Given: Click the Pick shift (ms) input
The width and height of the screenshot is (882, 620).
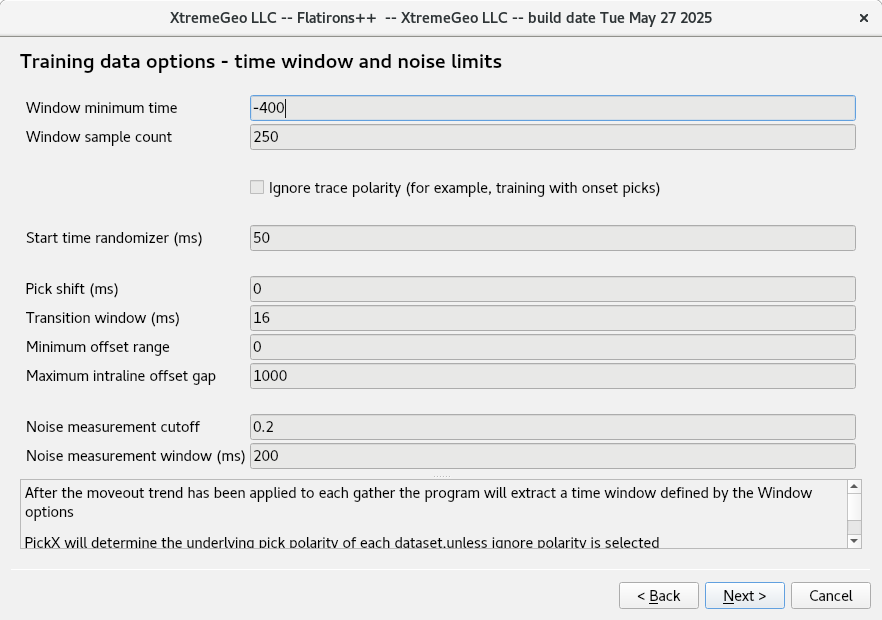Looking at the screenshot, I should tap(553, 289).
